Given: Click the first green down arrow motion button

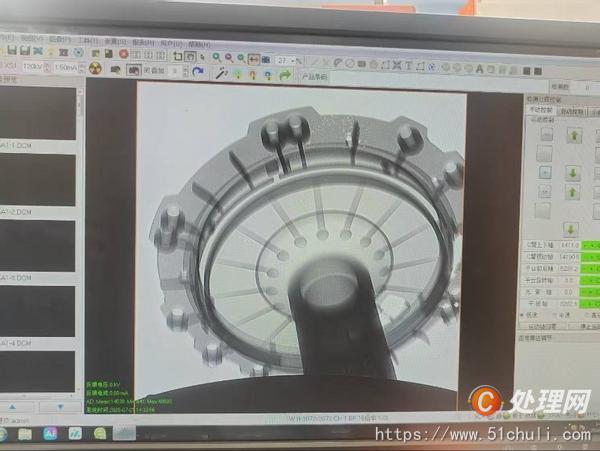Looking at the screenshot, I should [x=573, y=173].
